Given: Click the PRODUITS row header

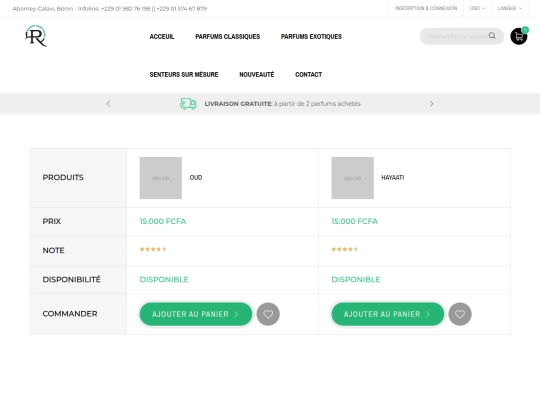Looking at the screenshot, I should pyautogui.click(x=63, y=177).
